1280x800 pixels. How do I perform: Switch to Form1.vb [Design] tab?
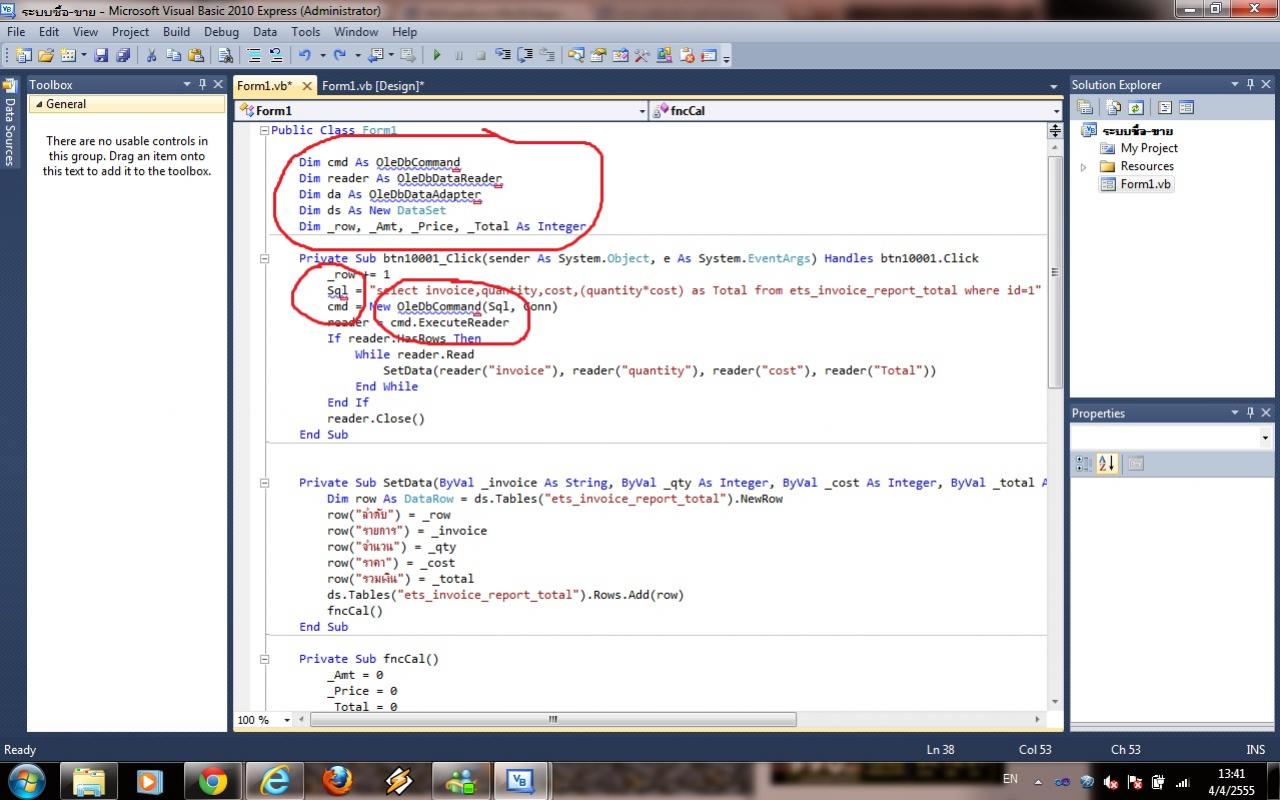(372, 86)
